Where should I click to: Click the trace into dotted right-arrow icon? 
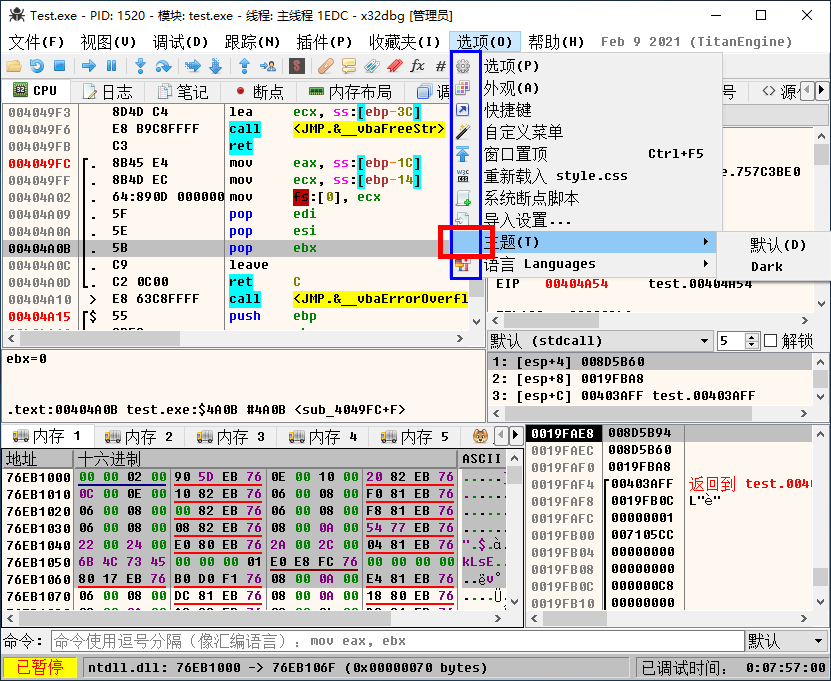coord(192,66)
